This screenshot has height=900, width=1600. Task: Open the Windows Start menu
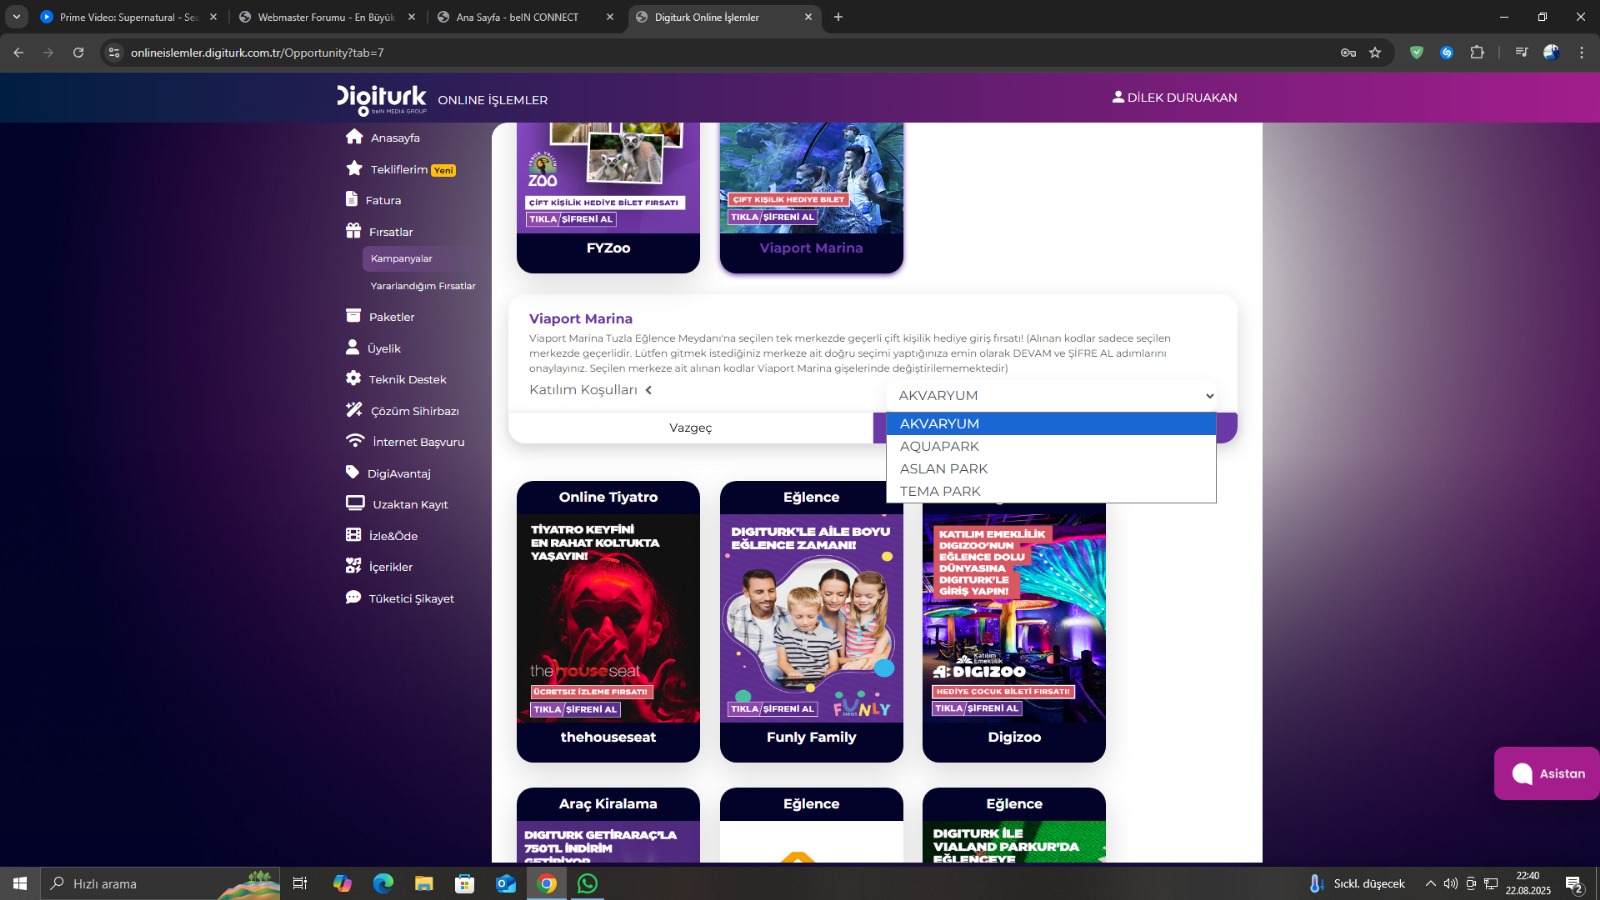[20, 883]
